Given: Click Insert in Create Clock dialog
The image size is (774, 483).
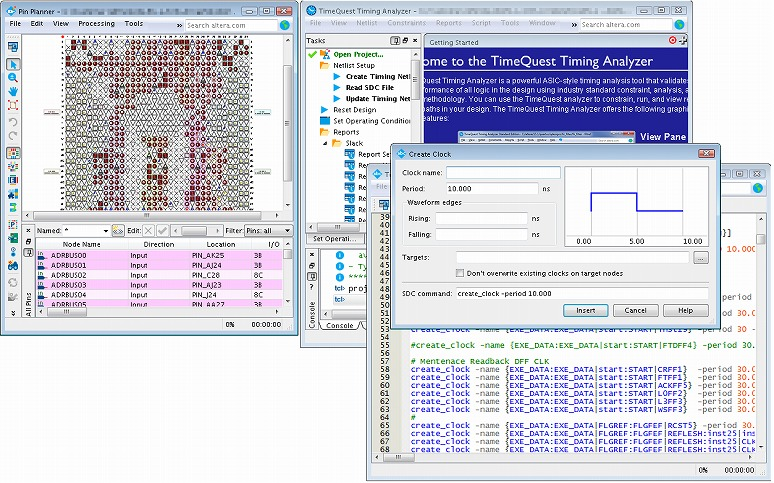Looking at the screenshot, I should [x=585, y=311].
